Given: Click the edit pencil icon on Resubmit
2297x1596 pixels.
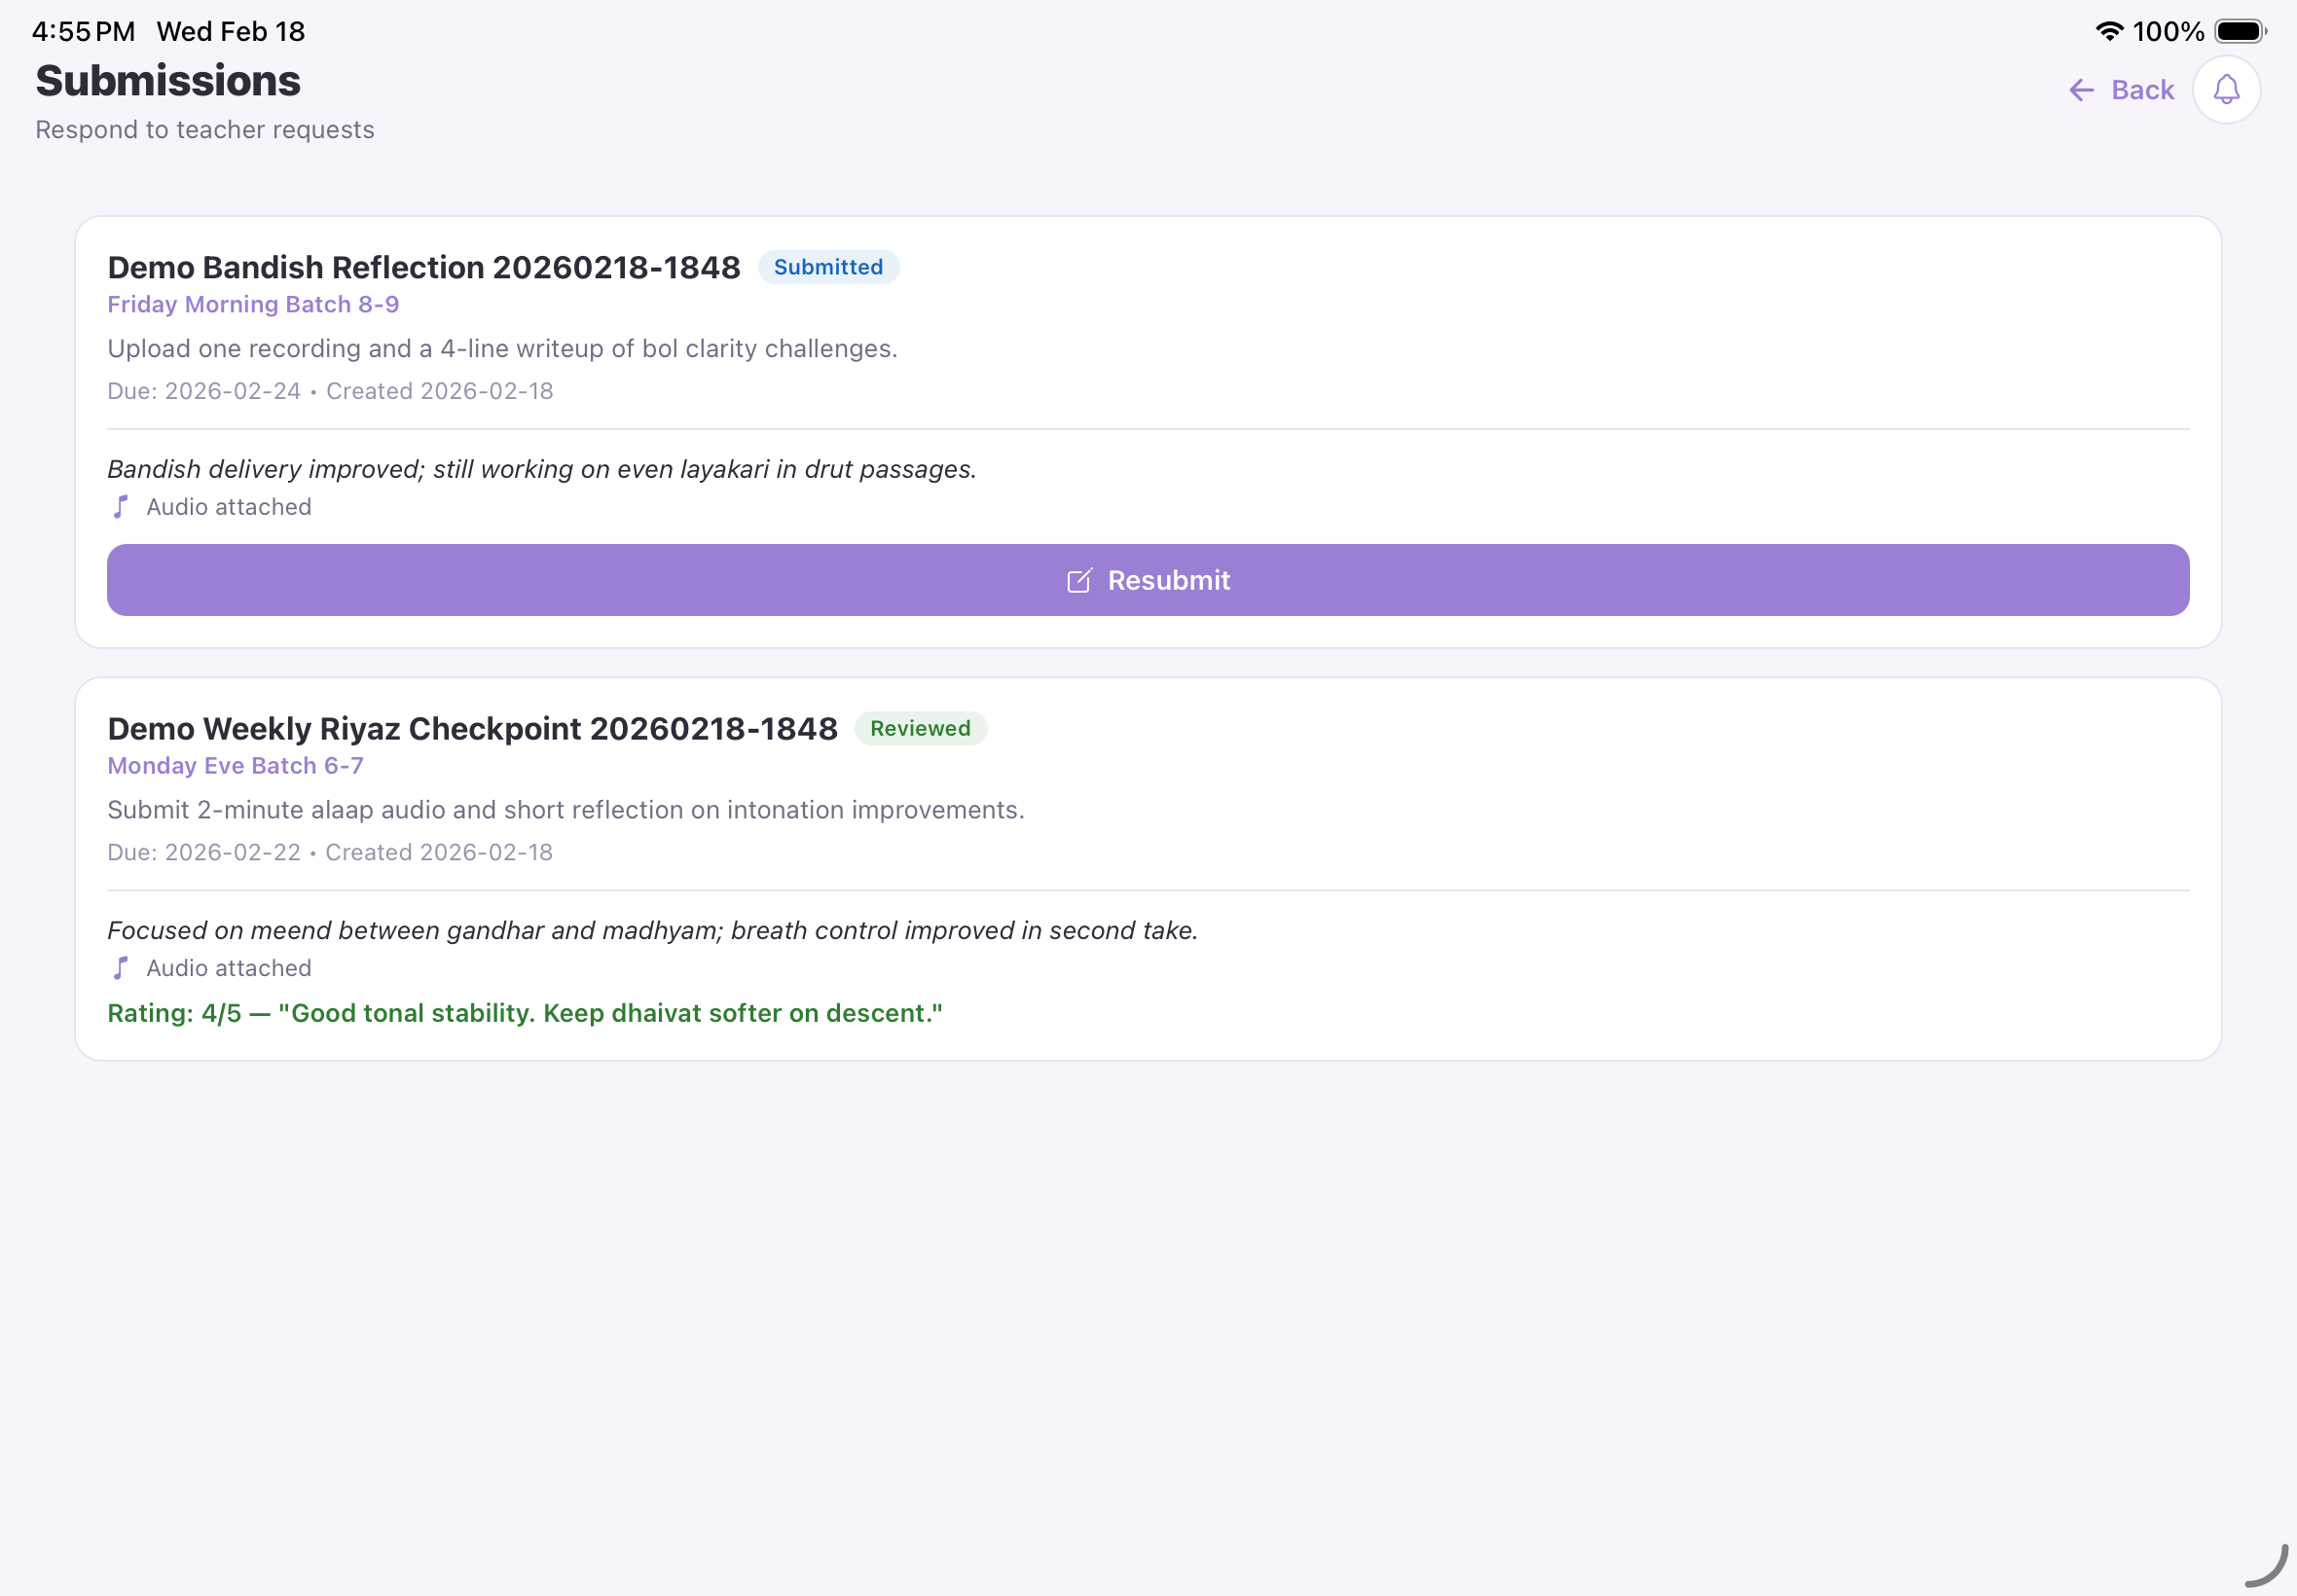Looking at the screenshot, I should [x=1079, y=581].
